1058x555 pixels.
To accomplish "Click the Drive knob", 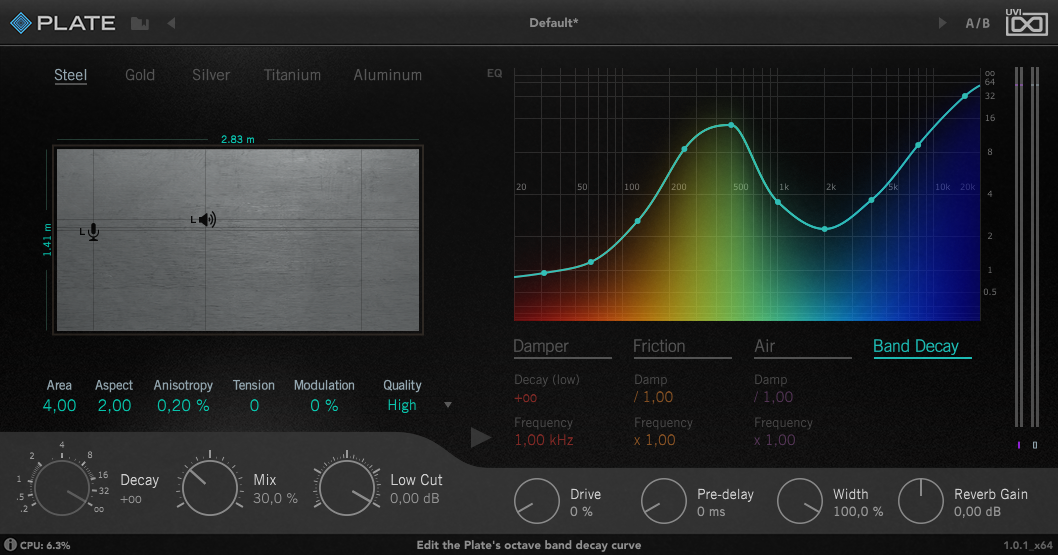I will (536, 501).
